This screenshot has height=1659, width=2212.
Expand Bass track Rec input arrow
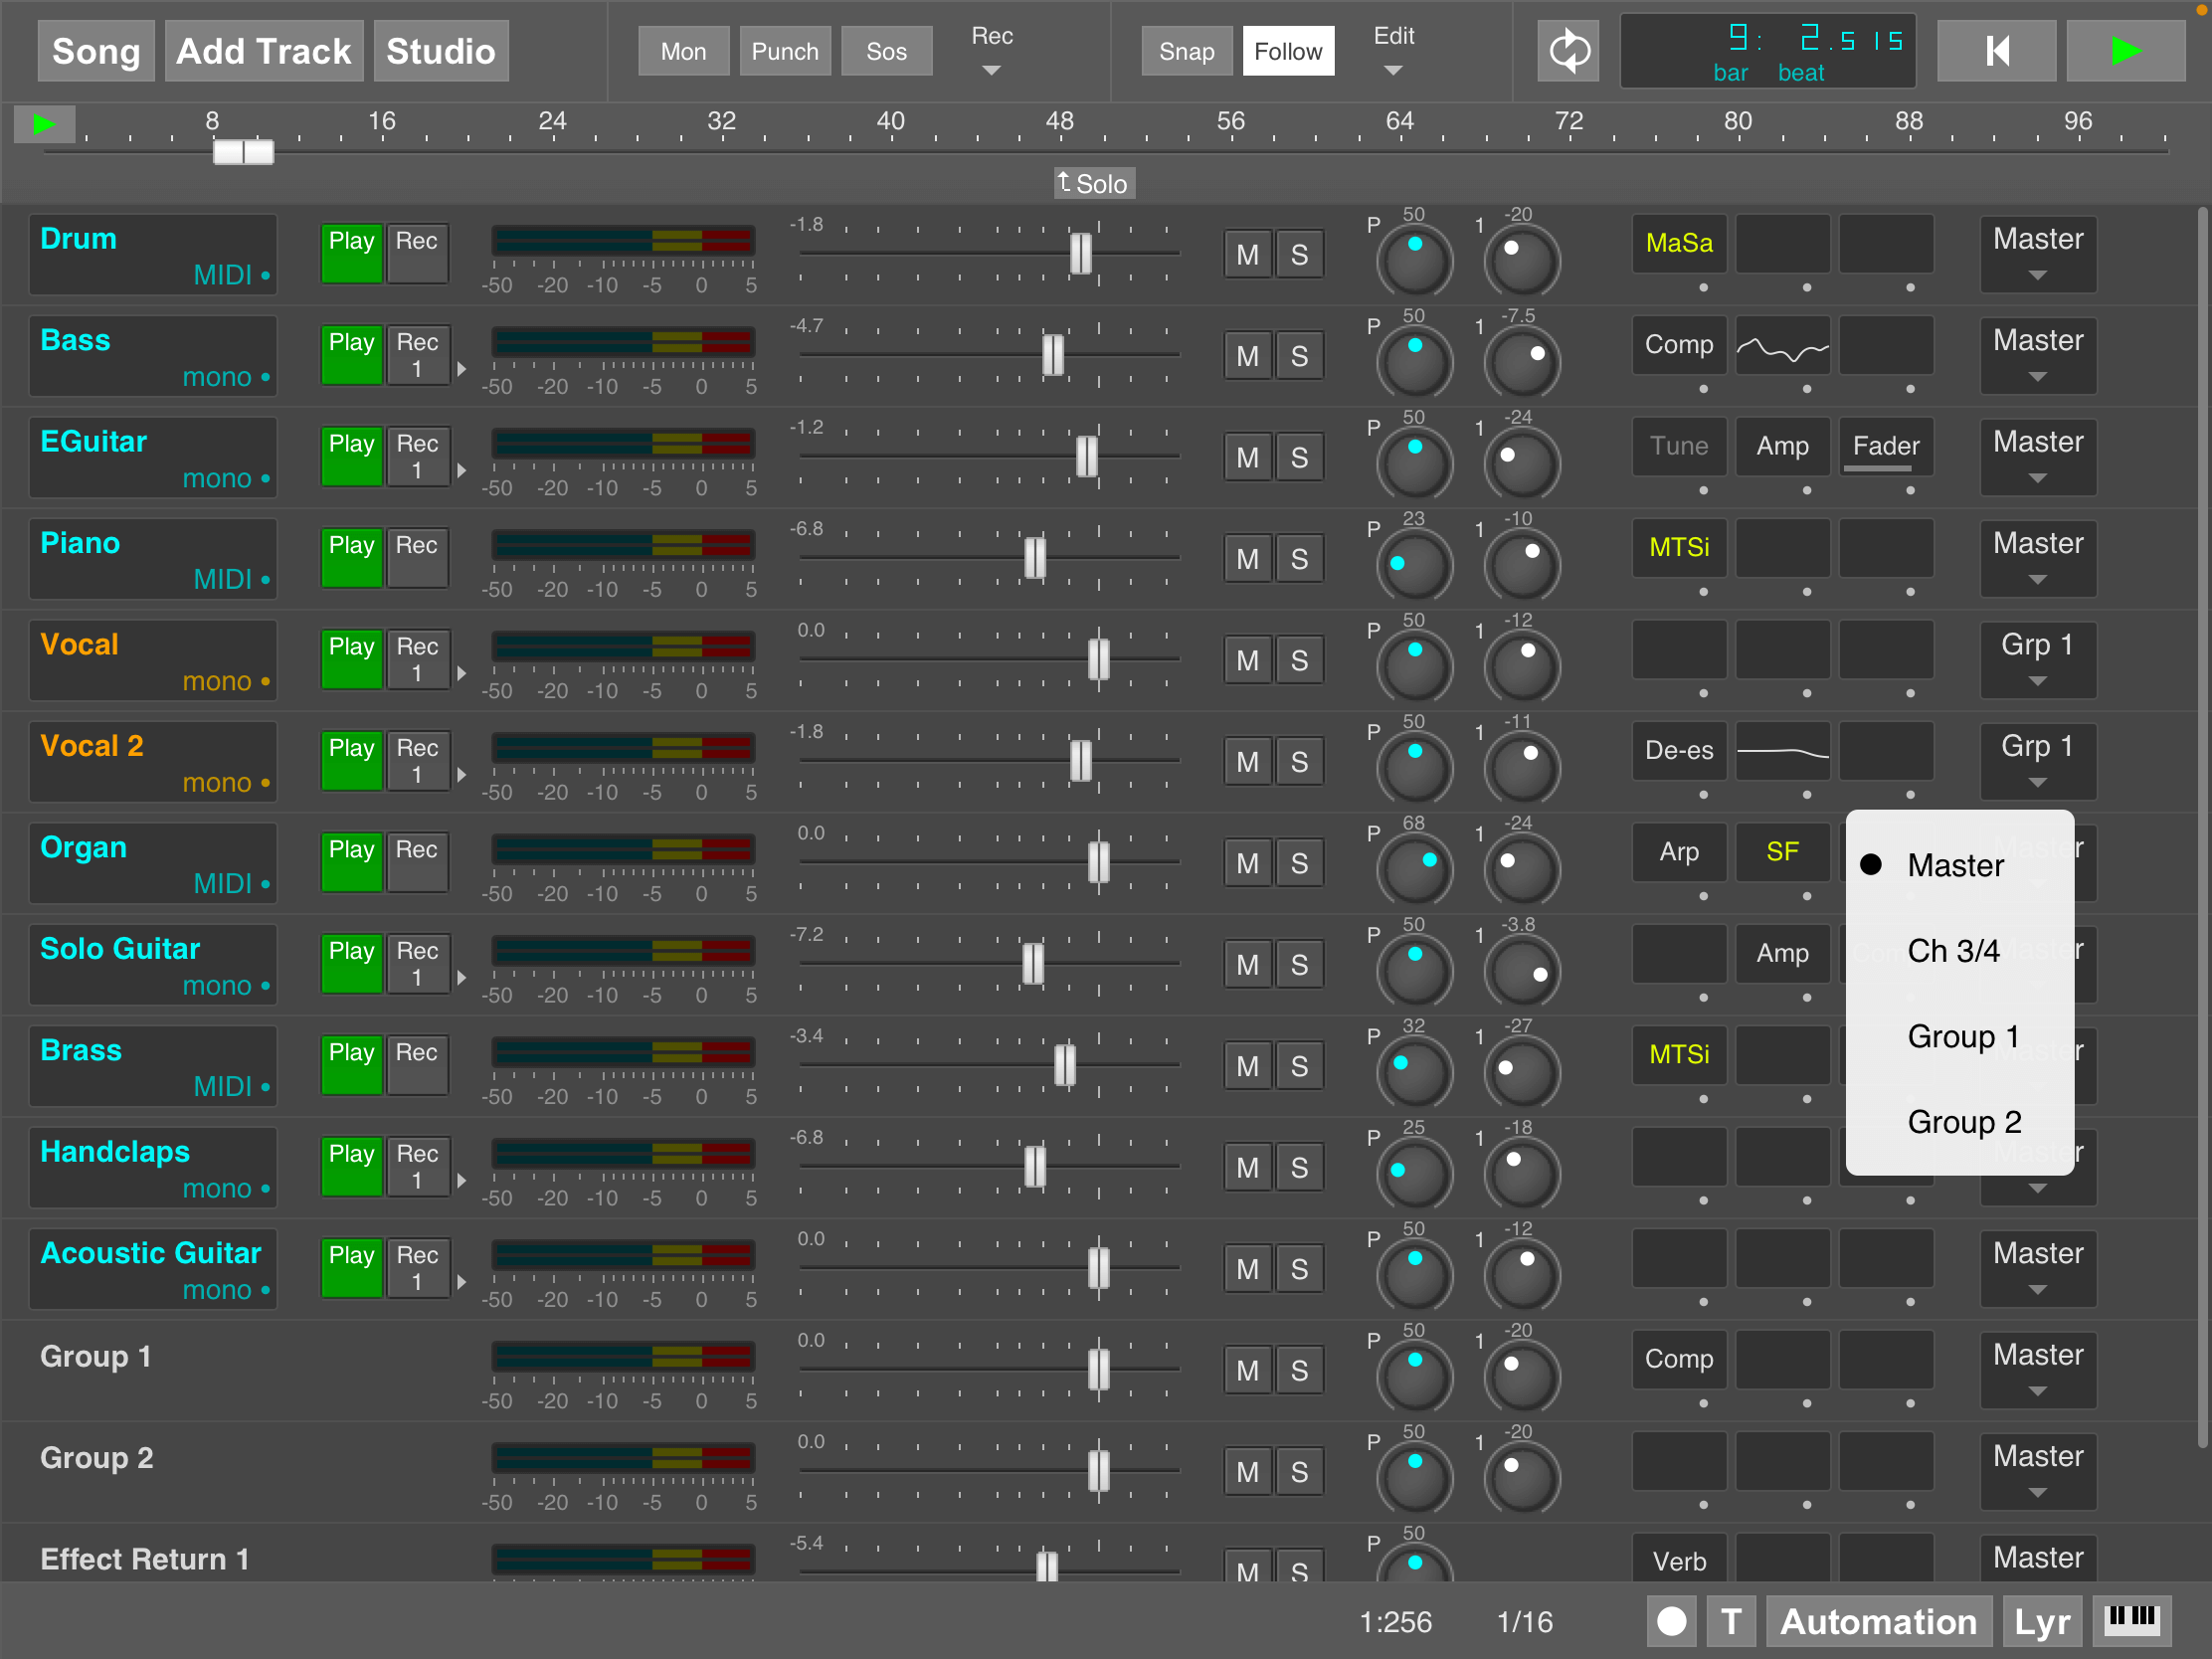tap(461, 369)
